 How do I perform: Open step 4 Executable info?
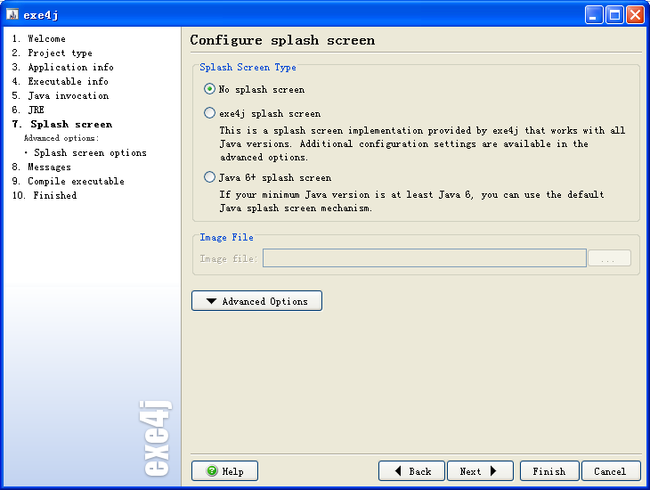click(60, 81)
